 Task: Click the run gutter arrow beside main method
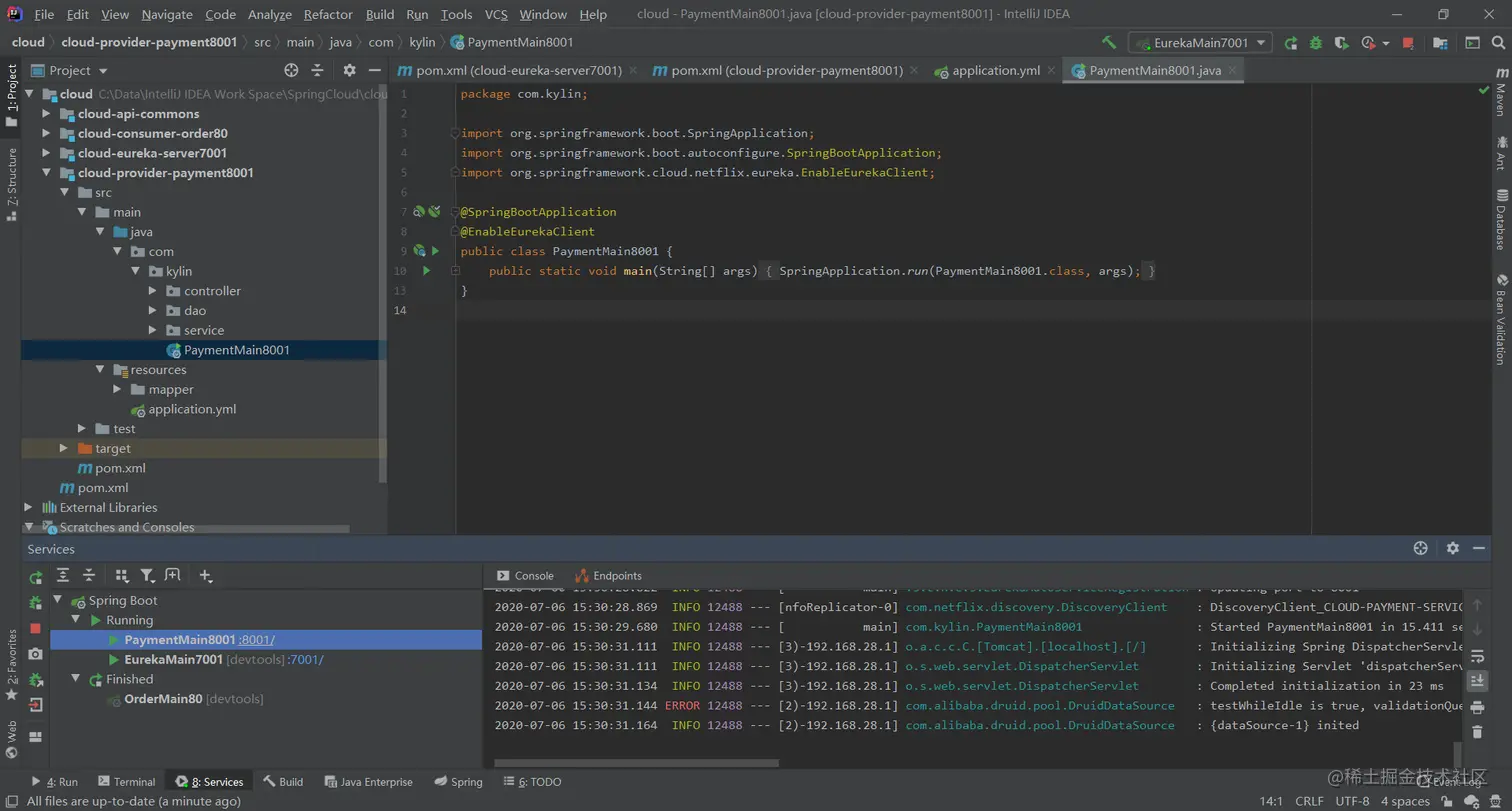click(426, 271)
